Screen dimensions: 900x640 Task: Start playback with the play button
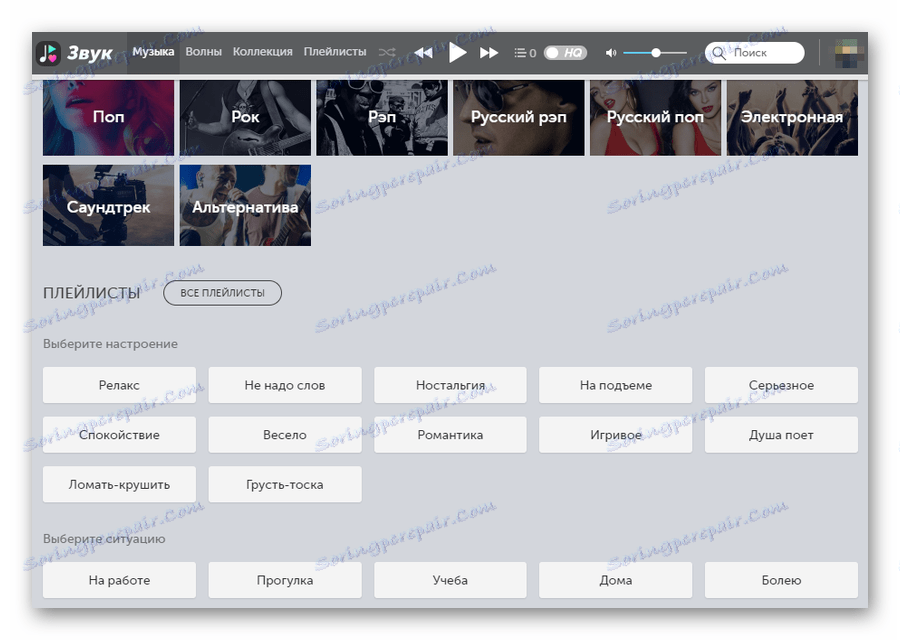(457, 53)
